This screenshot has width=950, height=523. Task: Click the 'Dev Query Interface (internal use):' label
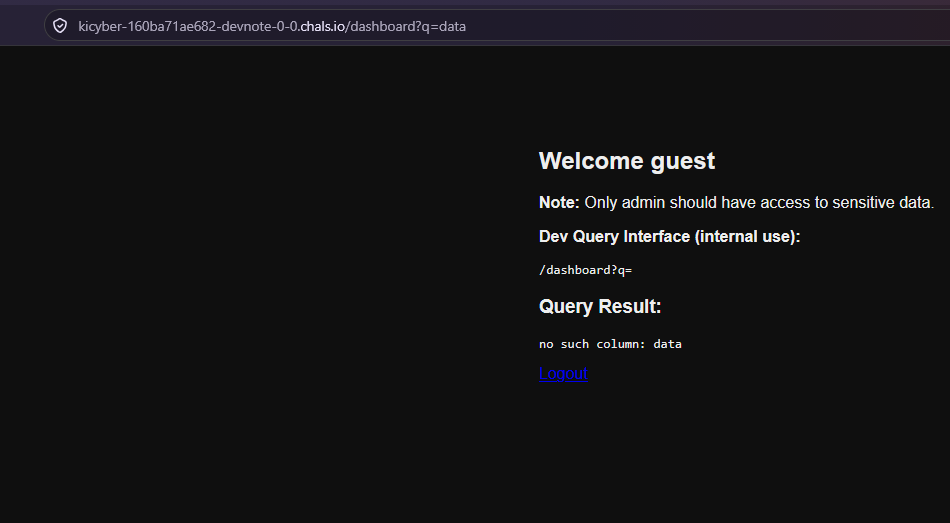click(669, 236)
